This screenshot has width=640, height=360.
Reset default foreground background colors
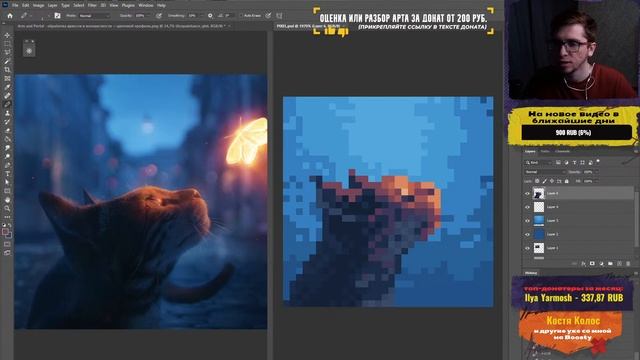pyautogui.click(x=4, y=225)
